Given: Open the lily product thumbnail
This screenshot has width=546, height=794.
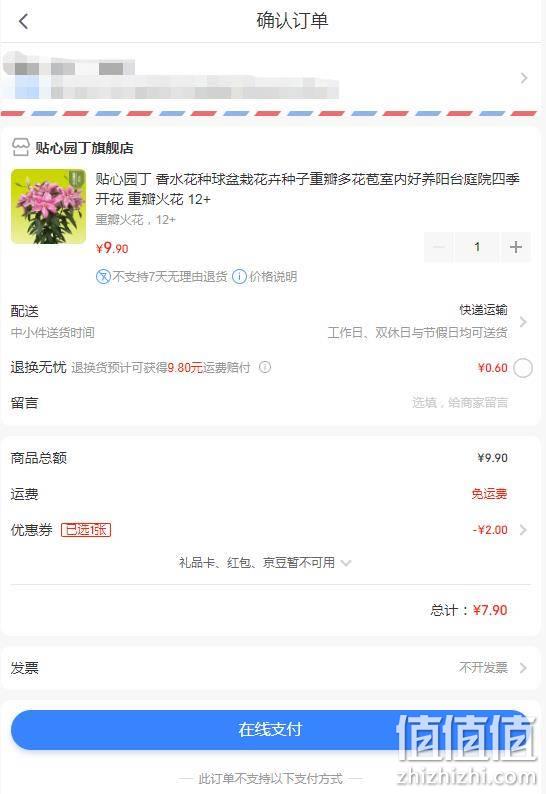Looking at the screenshot, I should point(49,206).
